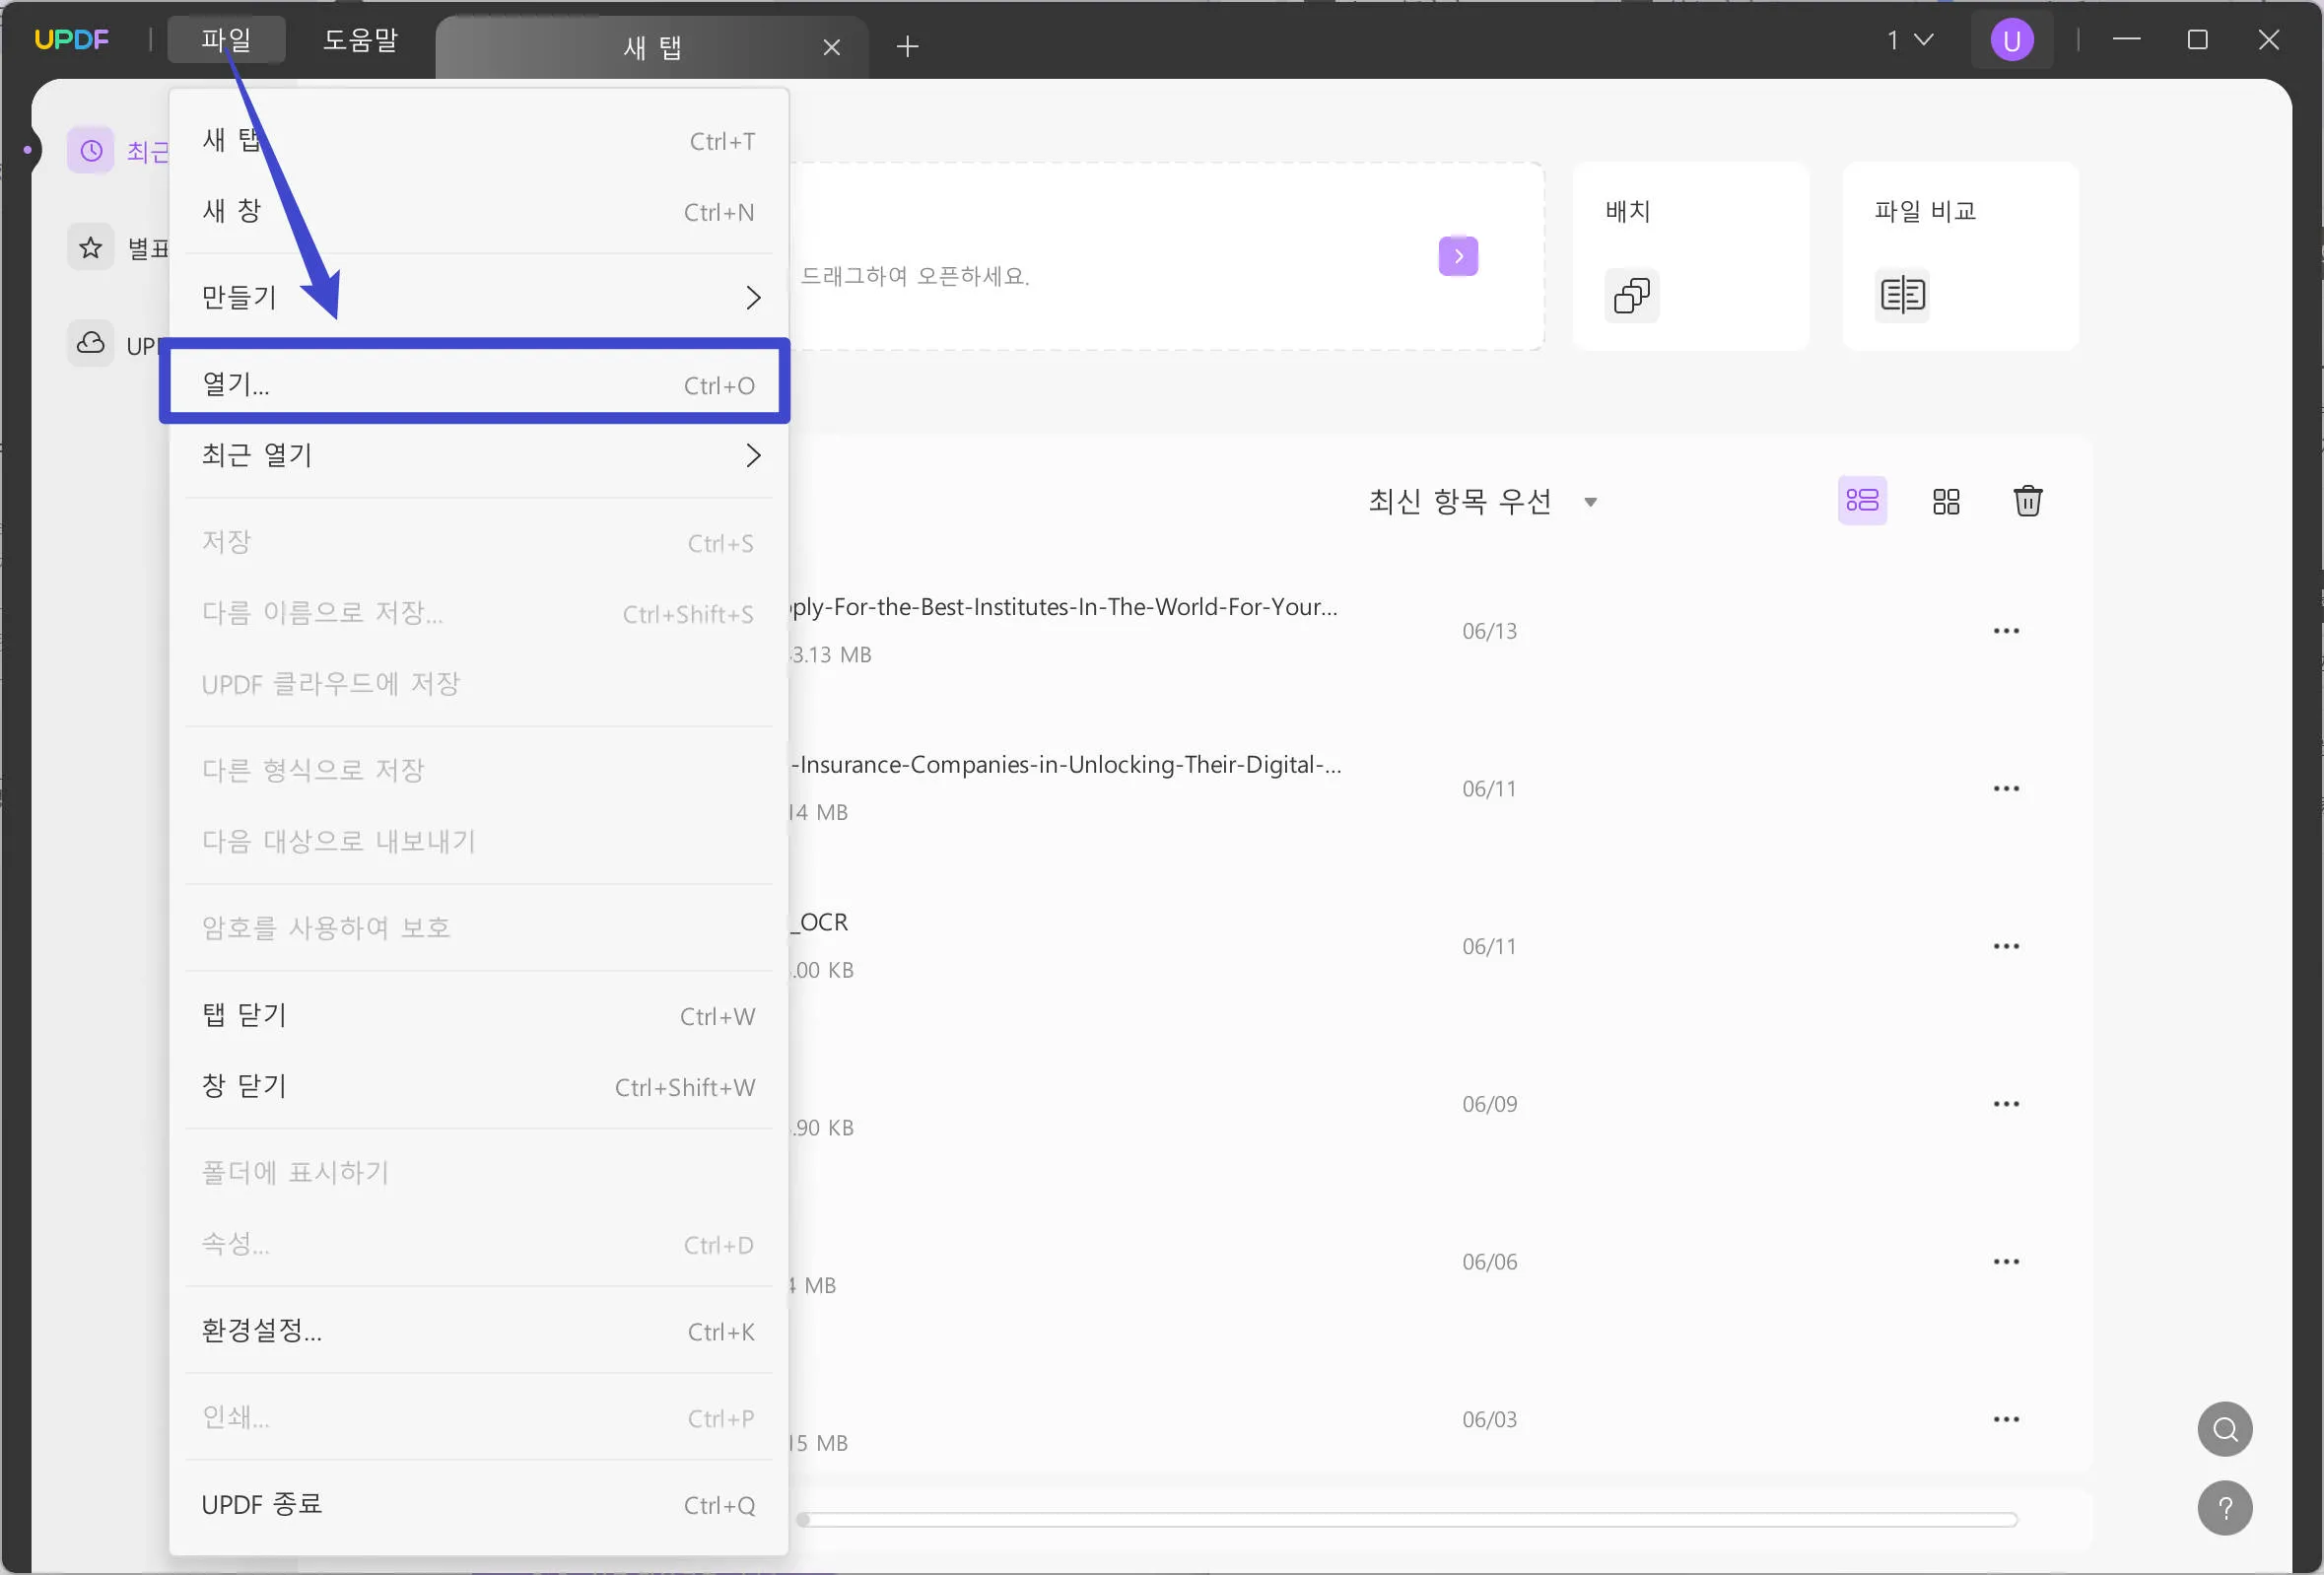Open 최신 항목 우선 sort dropdown
The width and height of the screenshot is (2324, 1575).
pos(1482,501)
